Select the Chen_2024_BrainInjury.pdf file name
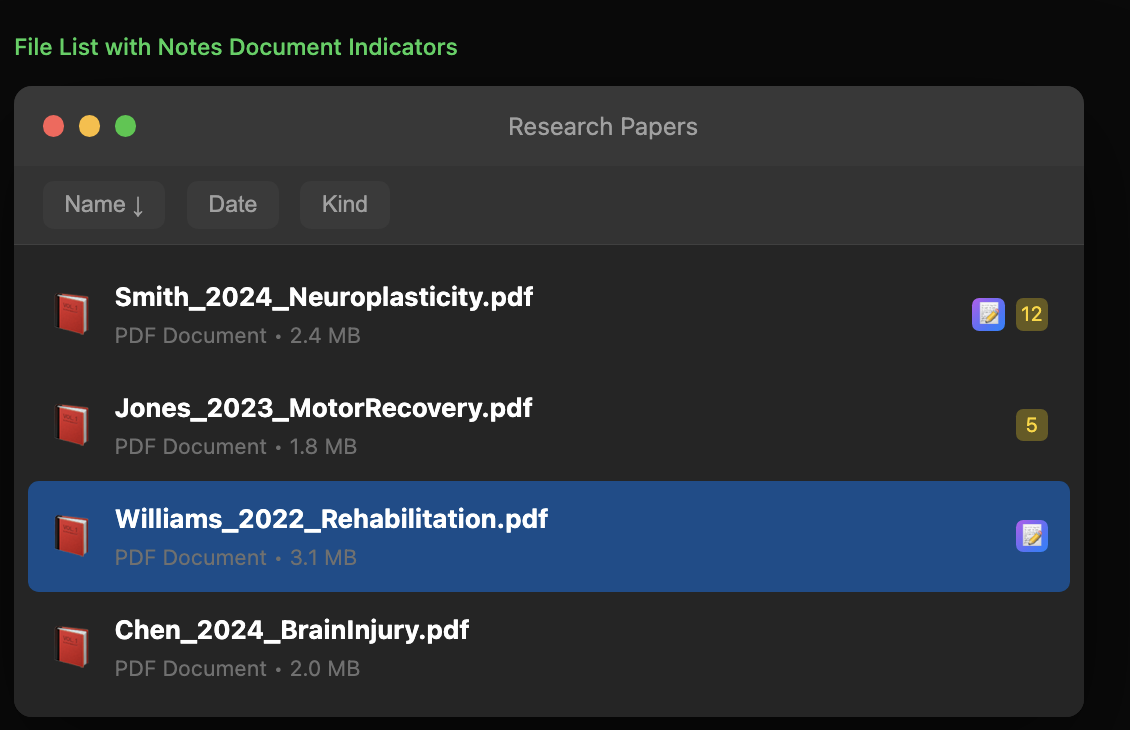 coord(291,630)
